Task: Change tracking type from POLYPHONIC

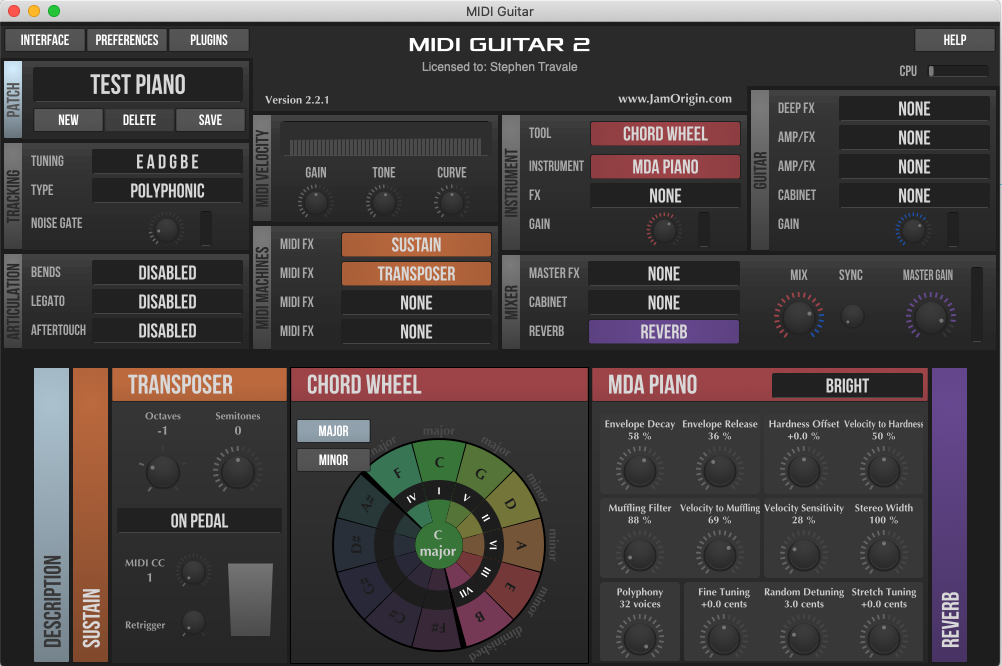Action: tap(167, 190)
